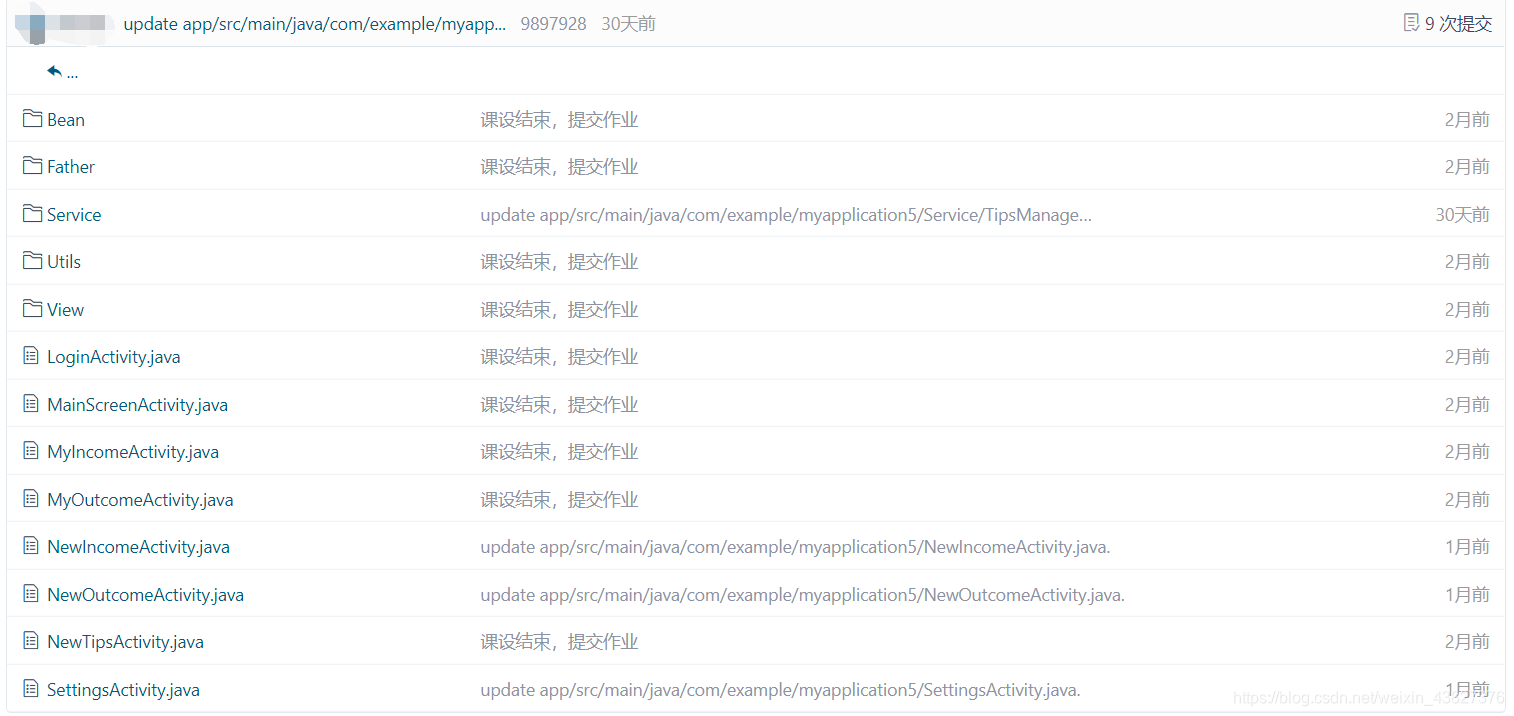Click the file icon beside MainScreenActivity.java
This screenshot has height=716, width=1514.
[31, 404]
